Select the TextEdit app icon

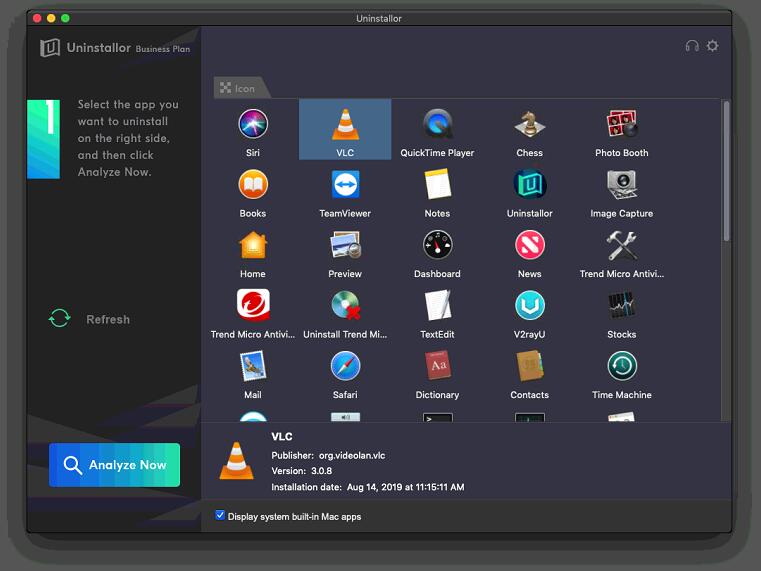pos(437,305)
